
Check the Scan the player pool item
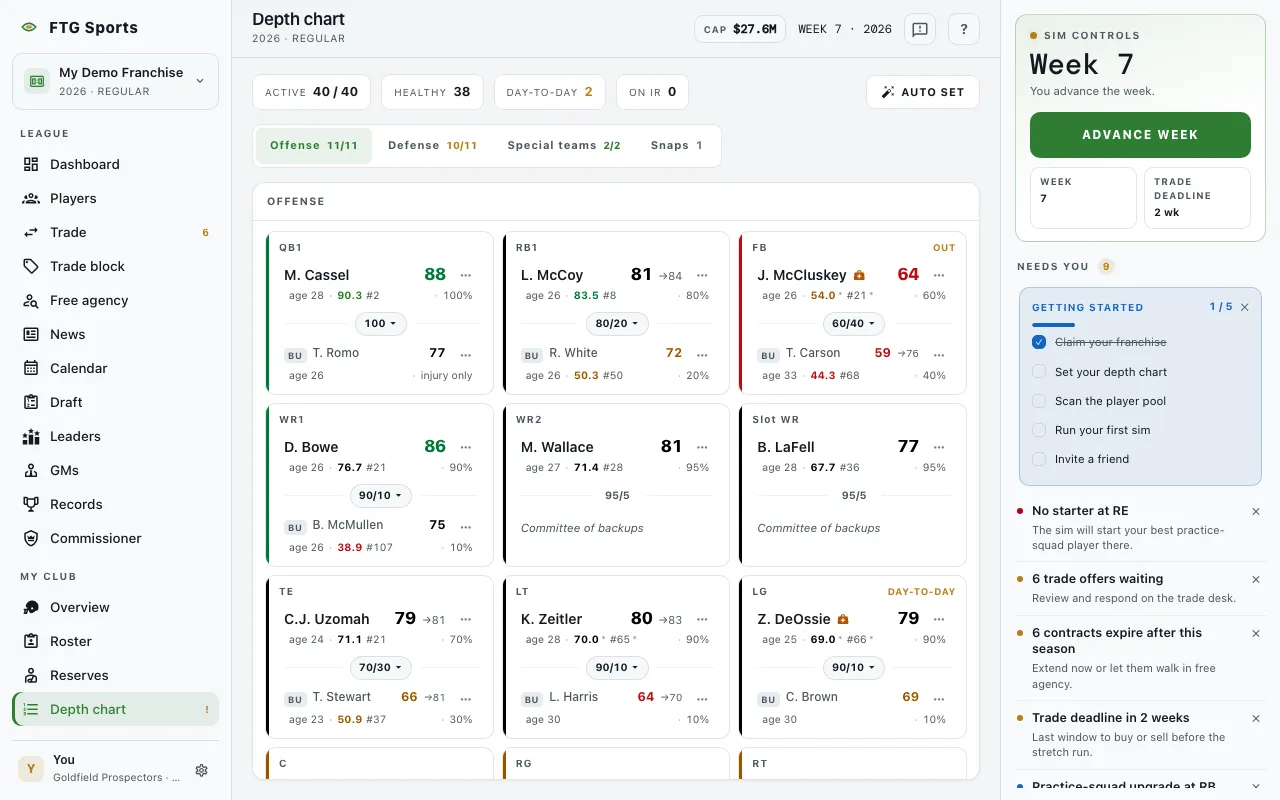pos(1039,401)
